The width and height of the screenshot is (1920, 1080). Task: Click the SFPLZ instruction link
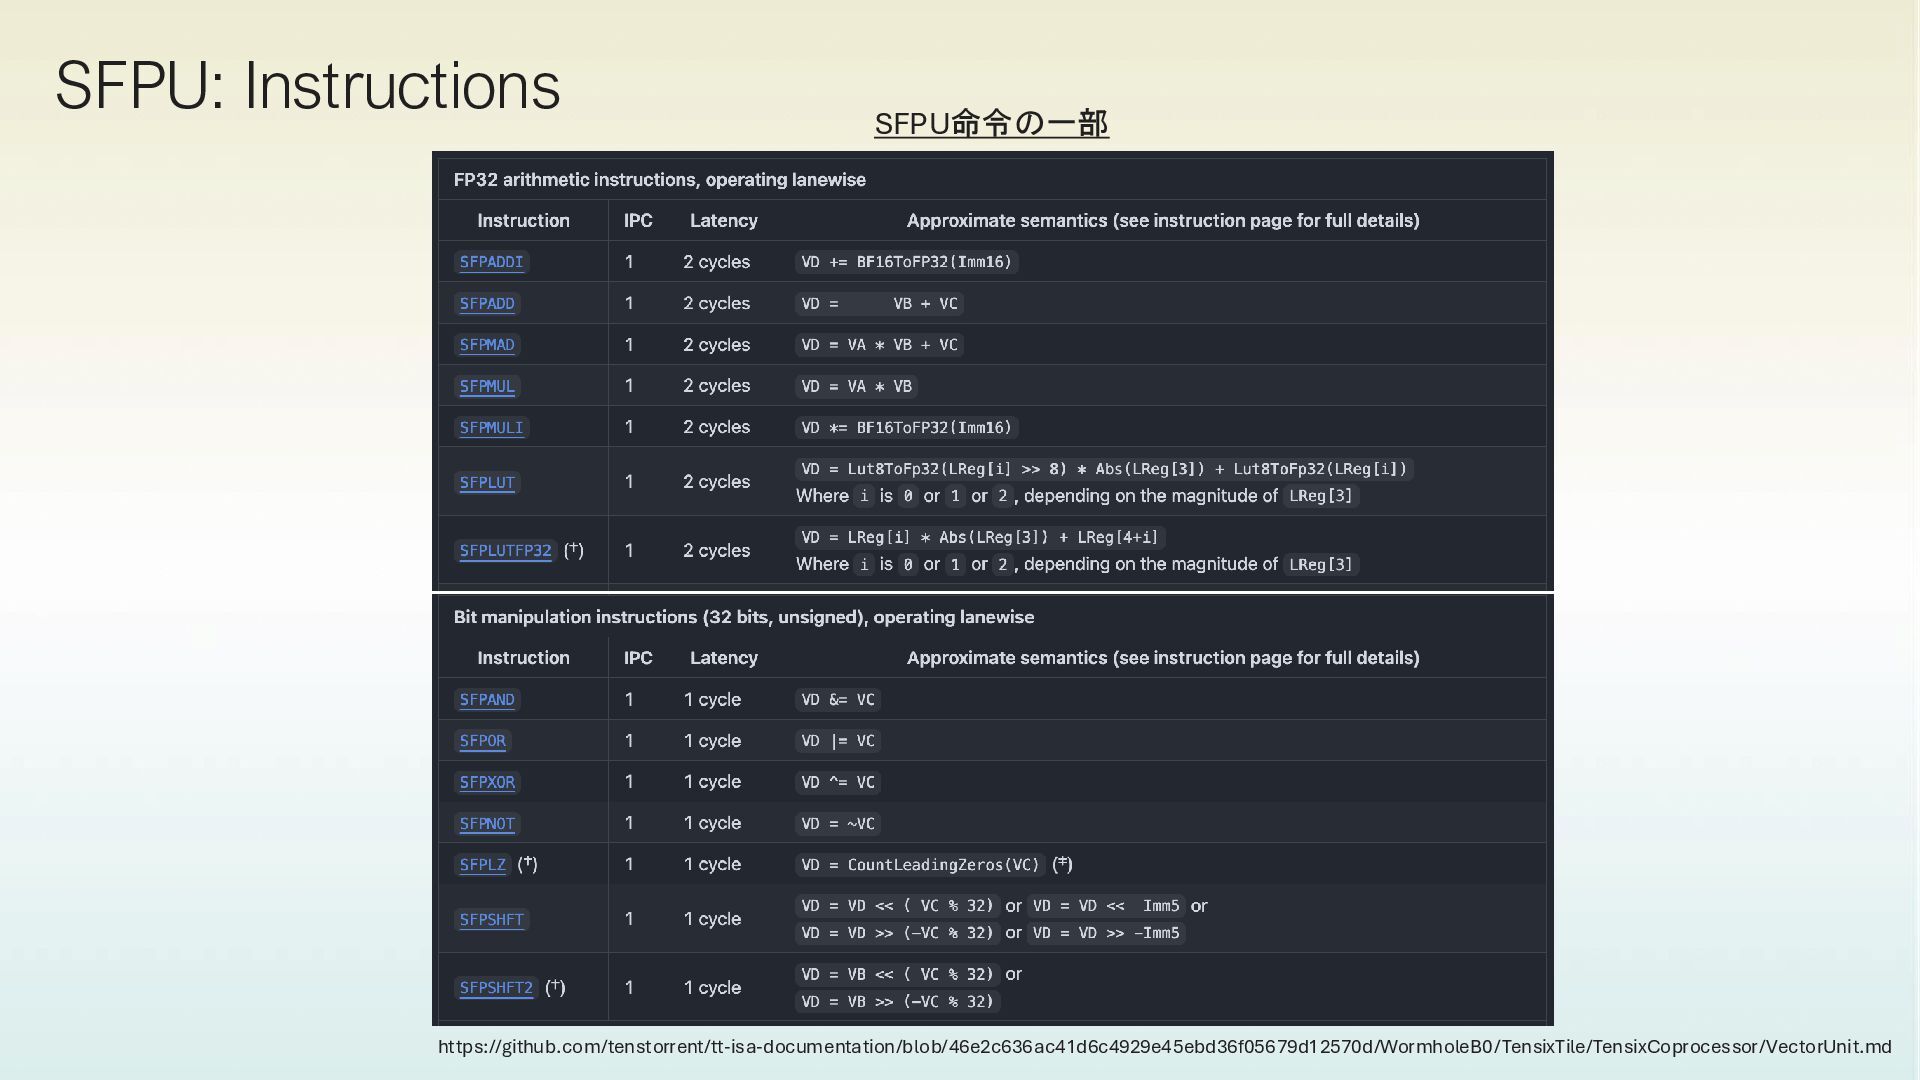pos(482,865)
